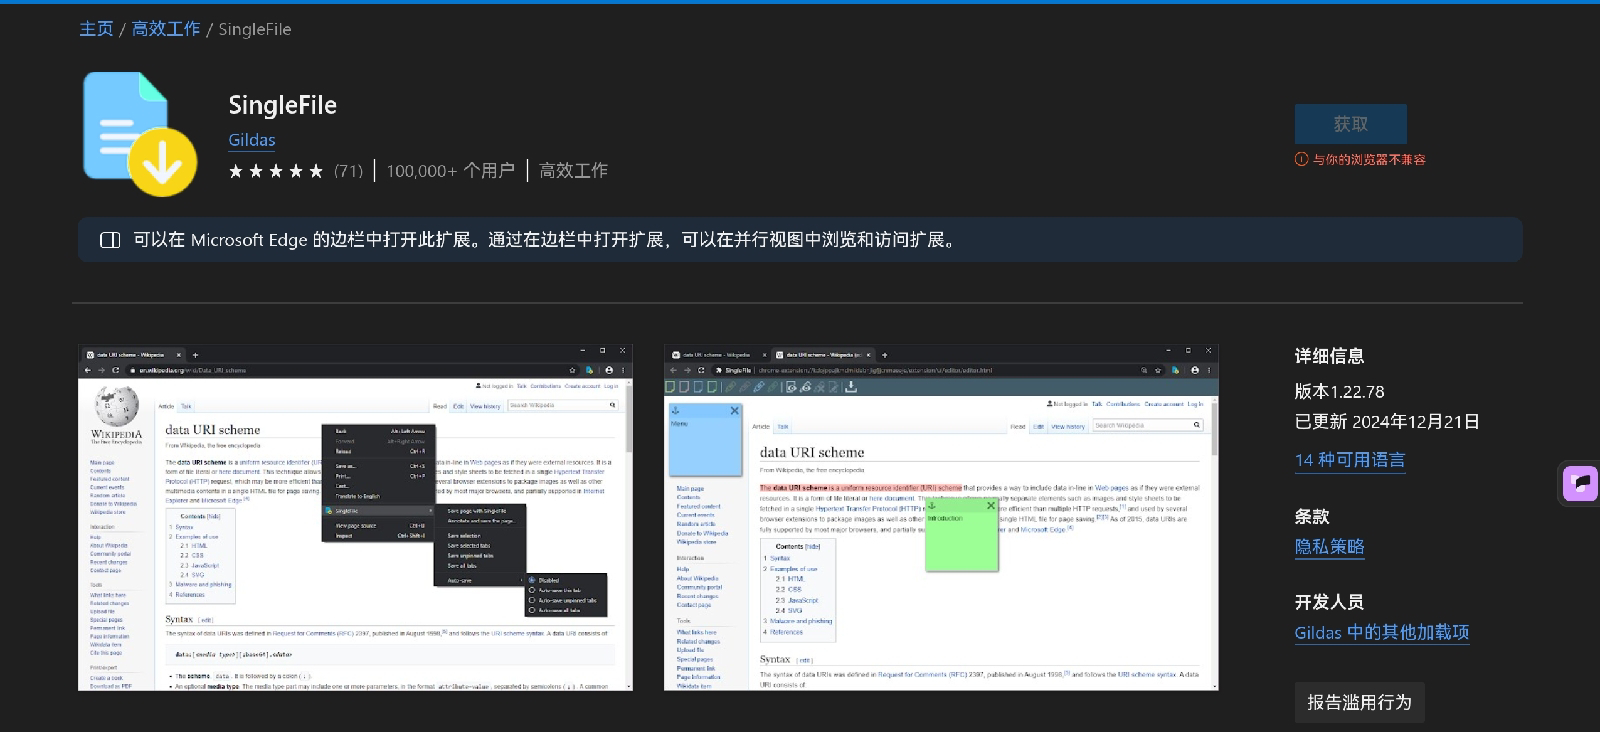The width and height of the screenshot is (1600, 732).
Task: Click the 已更新 2024年12月21日 text
Action: pyautogui.click(x=1387, y=421)
